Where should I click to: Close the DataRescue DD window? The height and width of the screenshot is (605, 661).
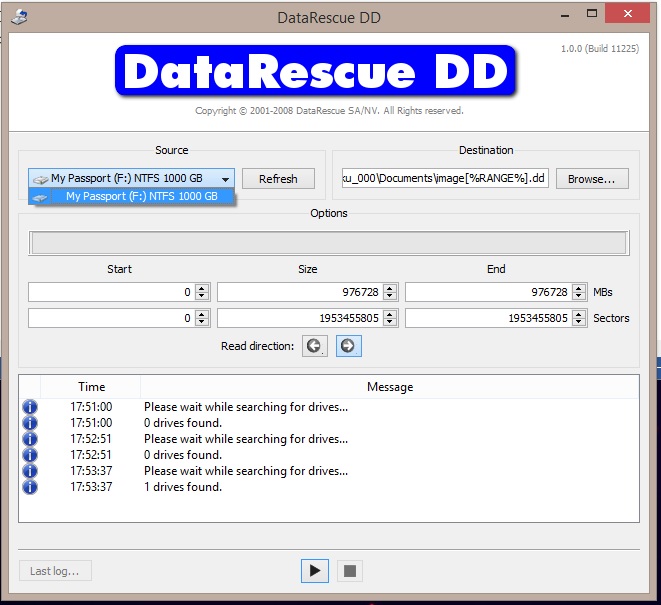click(x=627, y=13)
